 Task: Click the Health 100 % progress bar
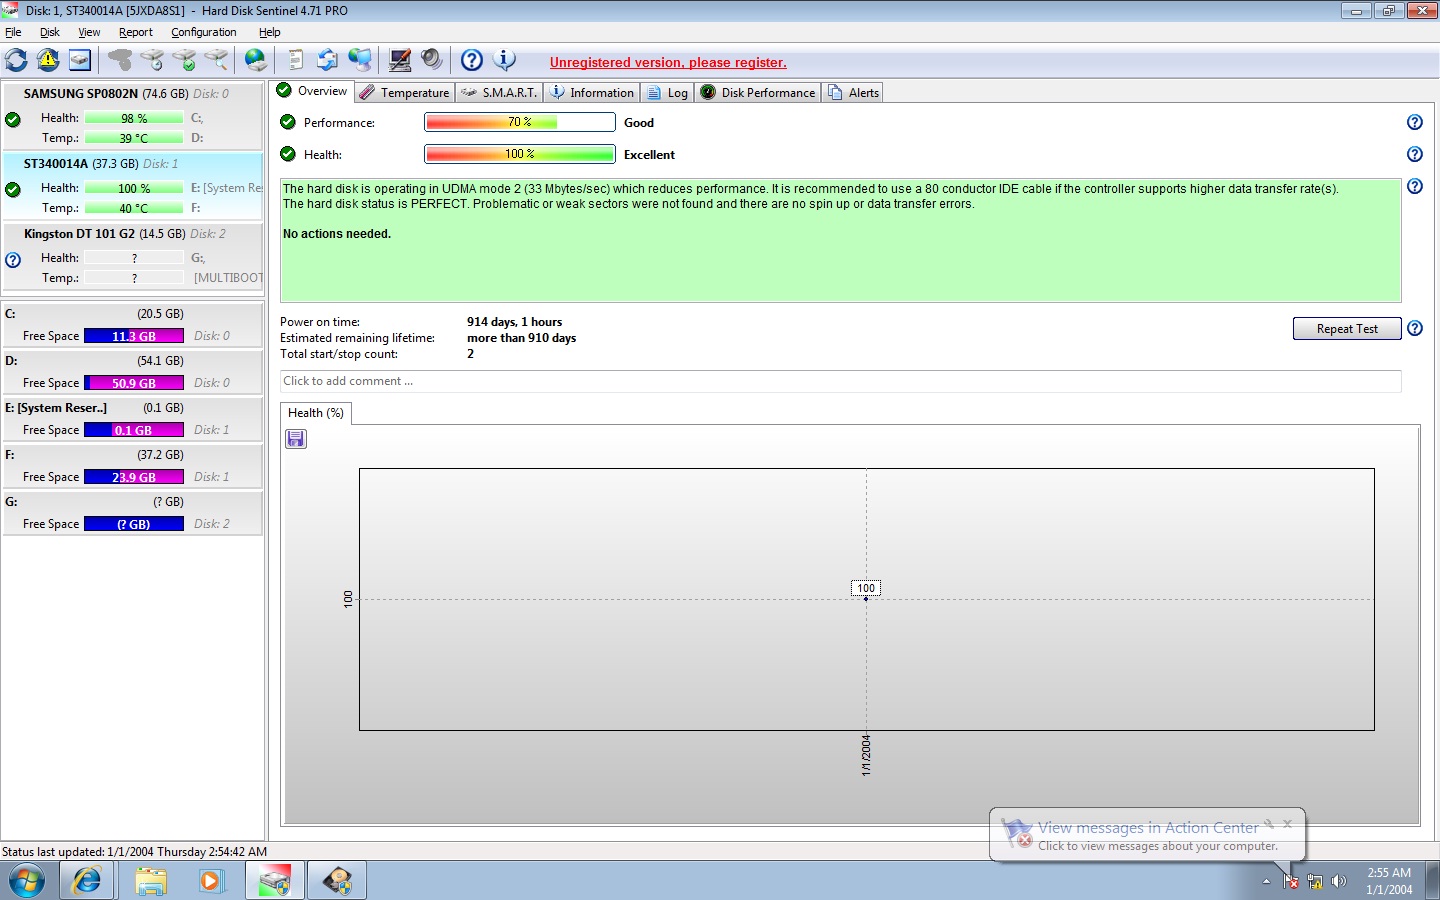(520, 154)
